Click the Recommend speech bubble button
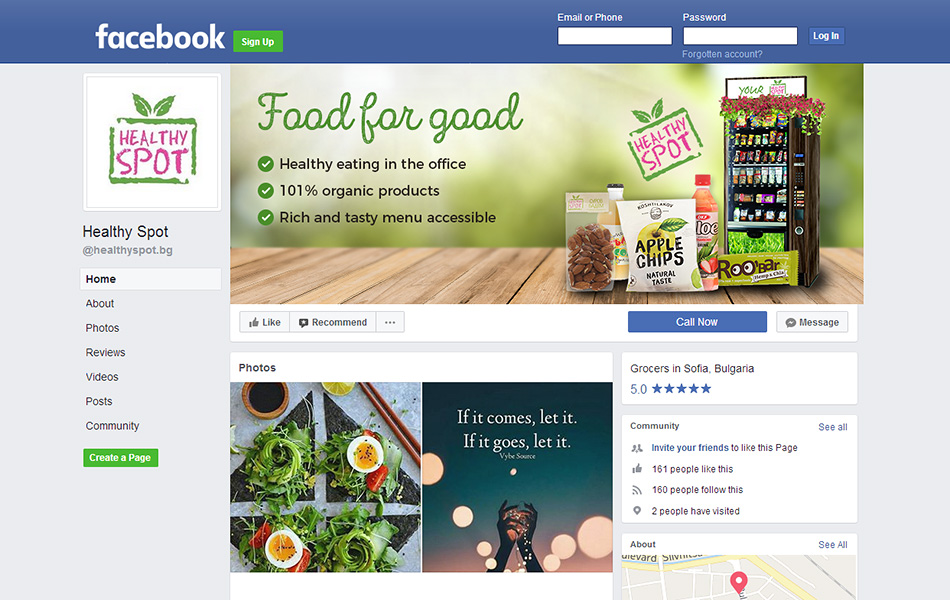Screen dimensions: 950x600 [x=333, y=322]
